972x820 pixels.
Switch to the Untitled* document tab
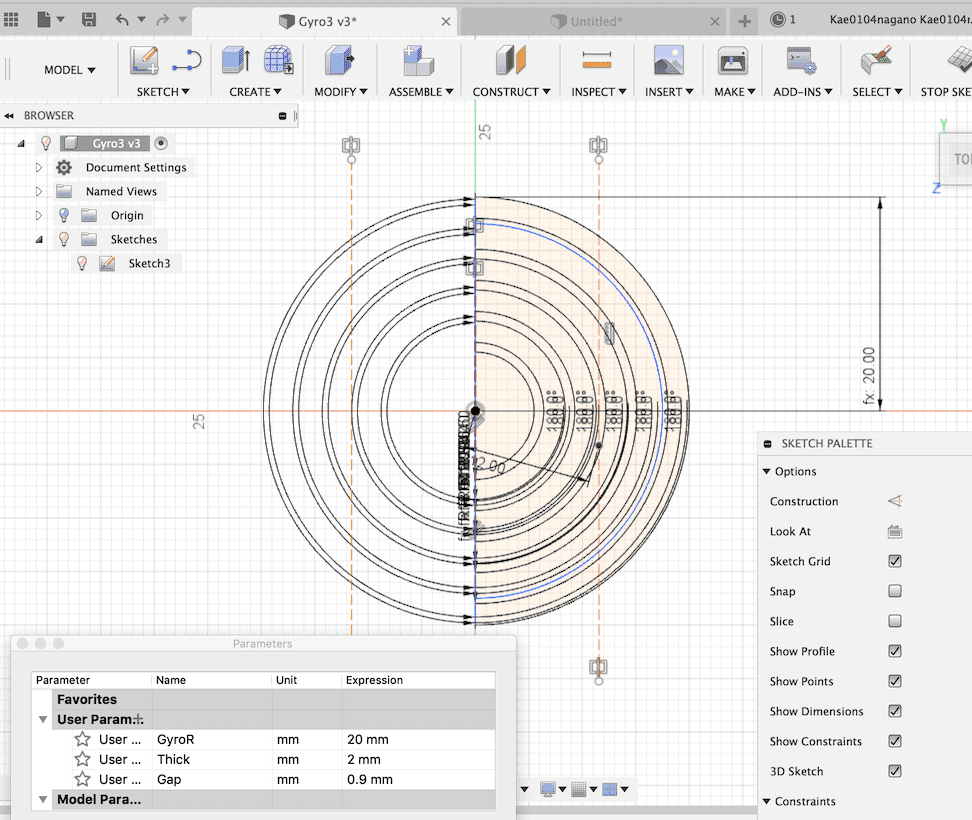coord(596,21)
